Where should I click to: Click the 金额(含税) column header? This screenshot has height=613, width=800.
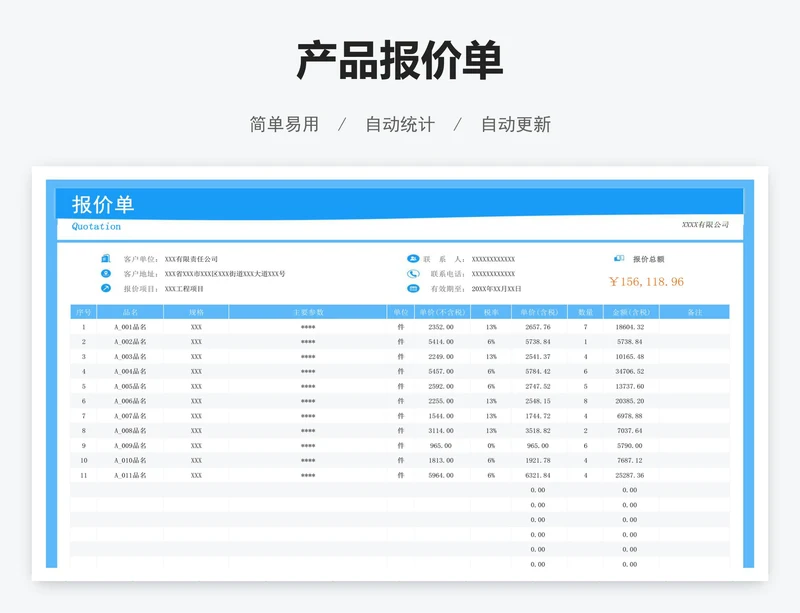(631, 312)
